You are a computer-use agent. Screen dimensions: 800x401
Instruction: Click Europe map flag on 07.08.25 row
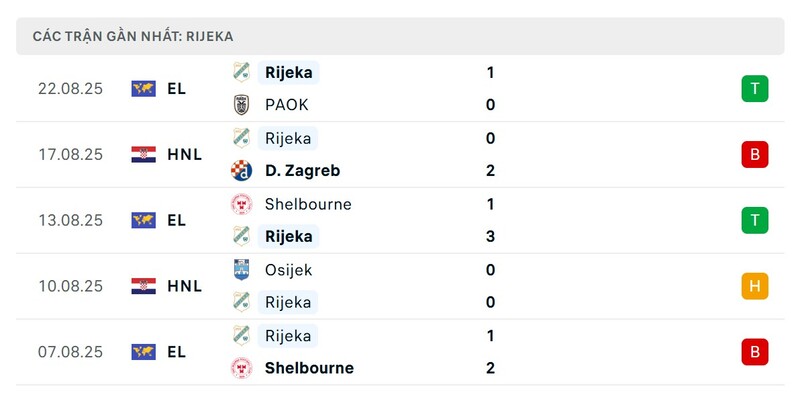tap(143, 352)
